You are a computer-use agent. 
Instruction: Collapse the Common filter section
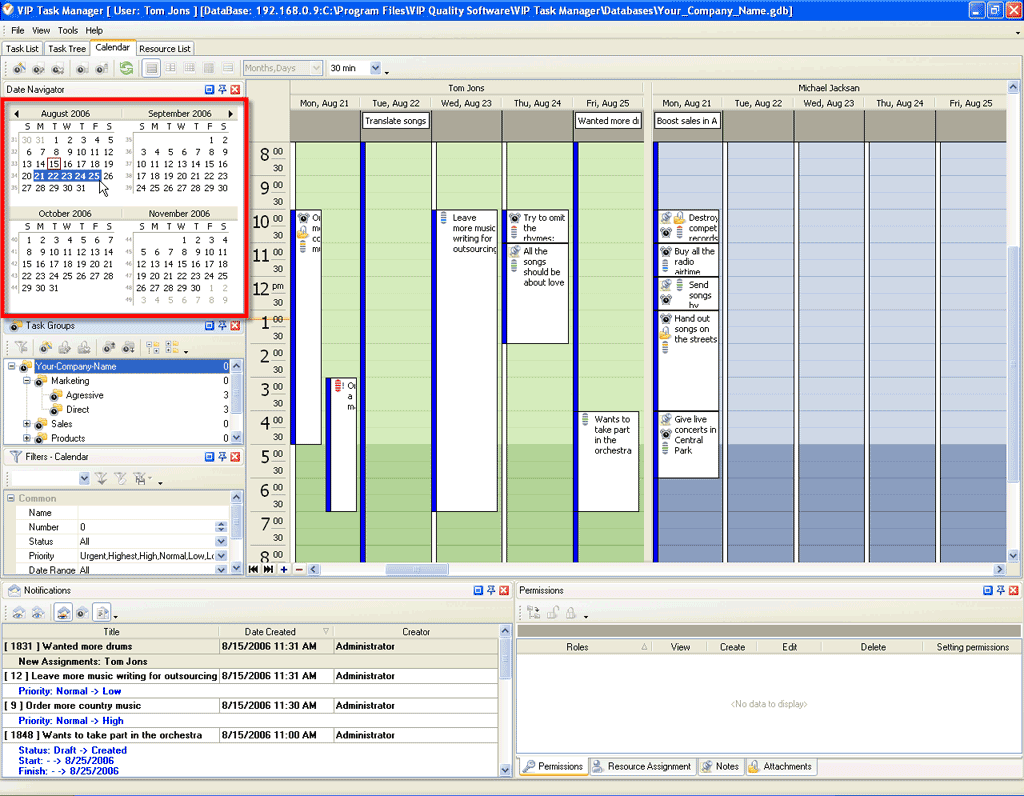(x=10, y=498)
